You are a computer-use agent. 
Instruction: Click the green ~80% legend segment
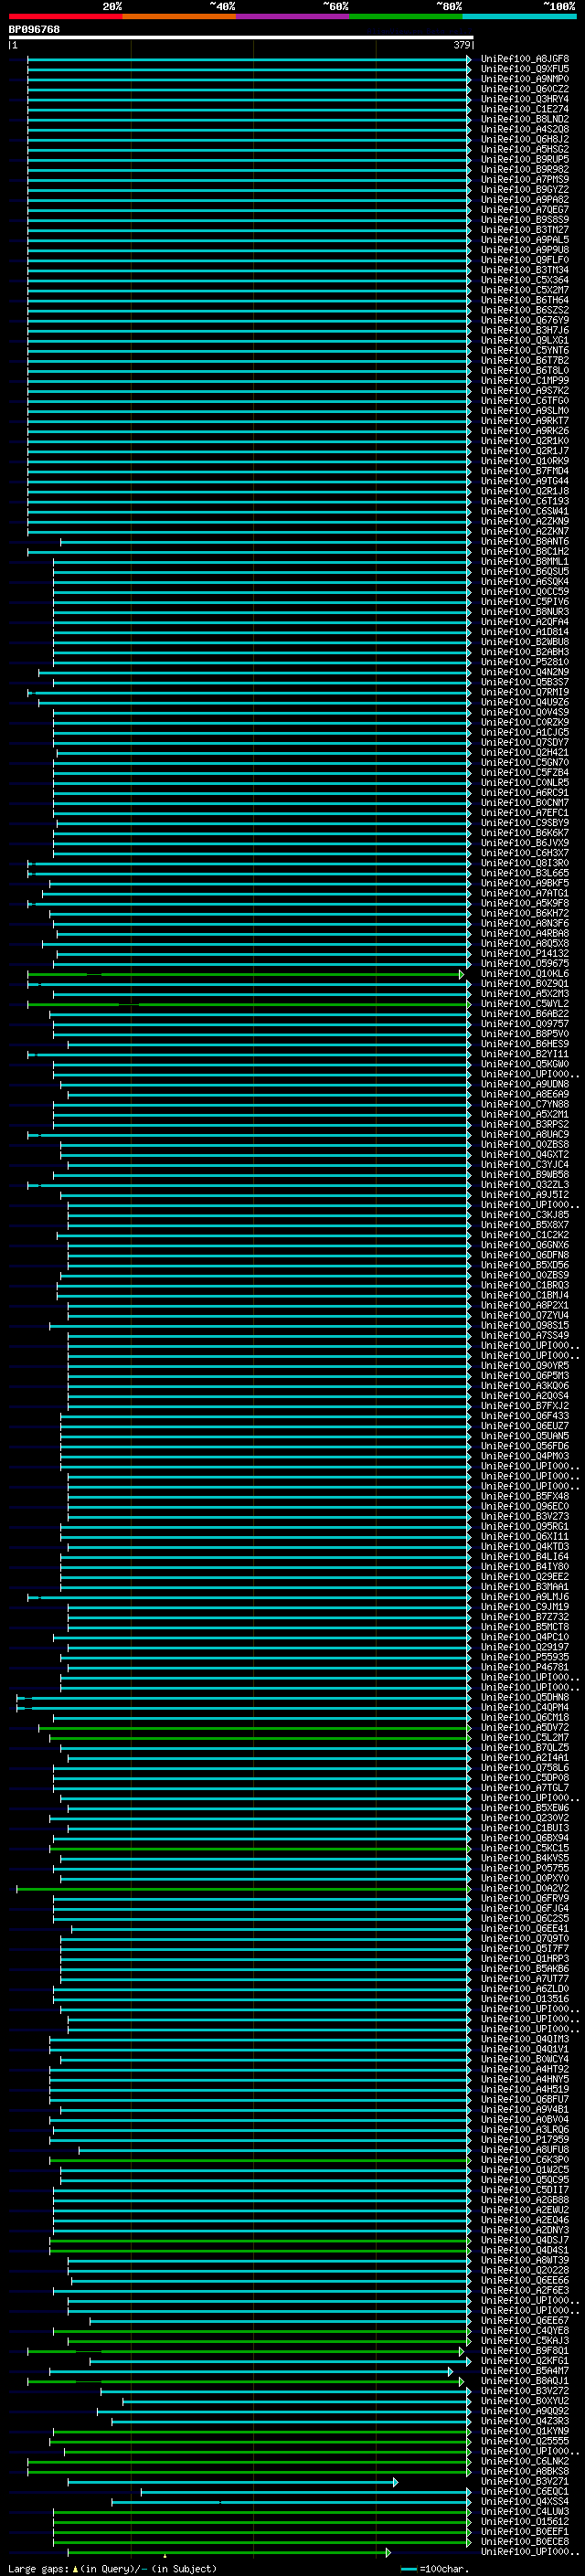tap(406, 16)
